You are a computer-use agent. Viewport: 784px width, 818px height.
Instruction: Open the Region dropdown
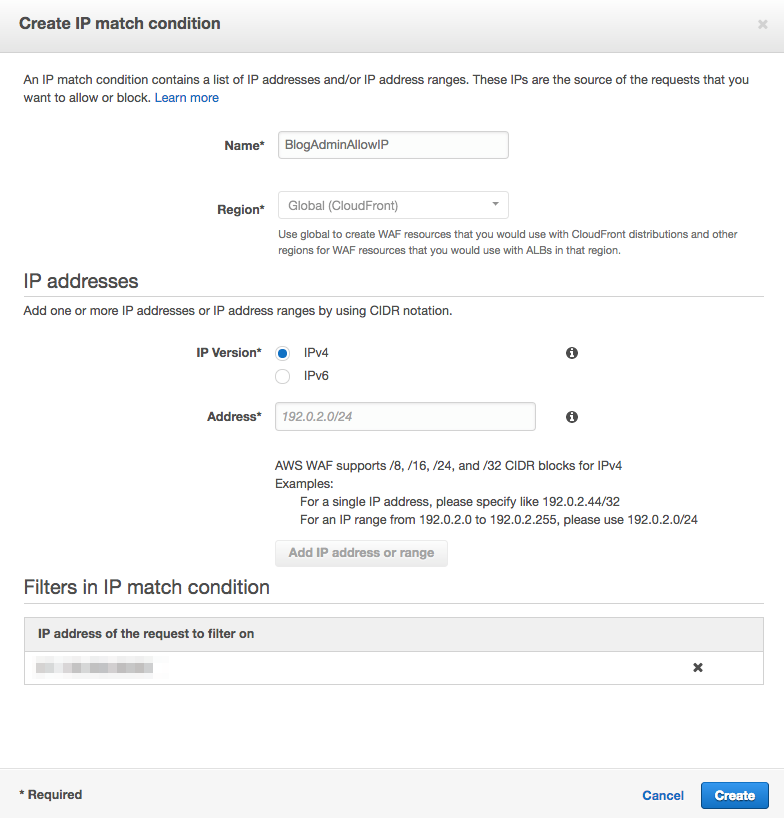[x=393, y=205]
